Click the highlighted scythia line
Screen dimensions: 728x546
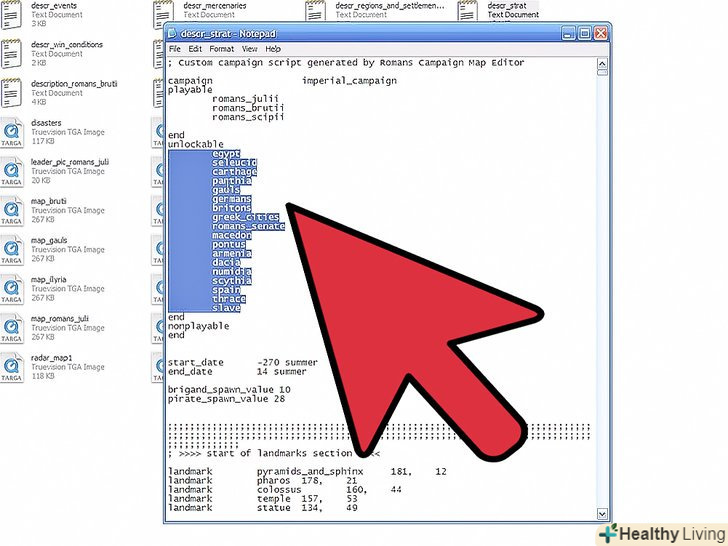231,281
